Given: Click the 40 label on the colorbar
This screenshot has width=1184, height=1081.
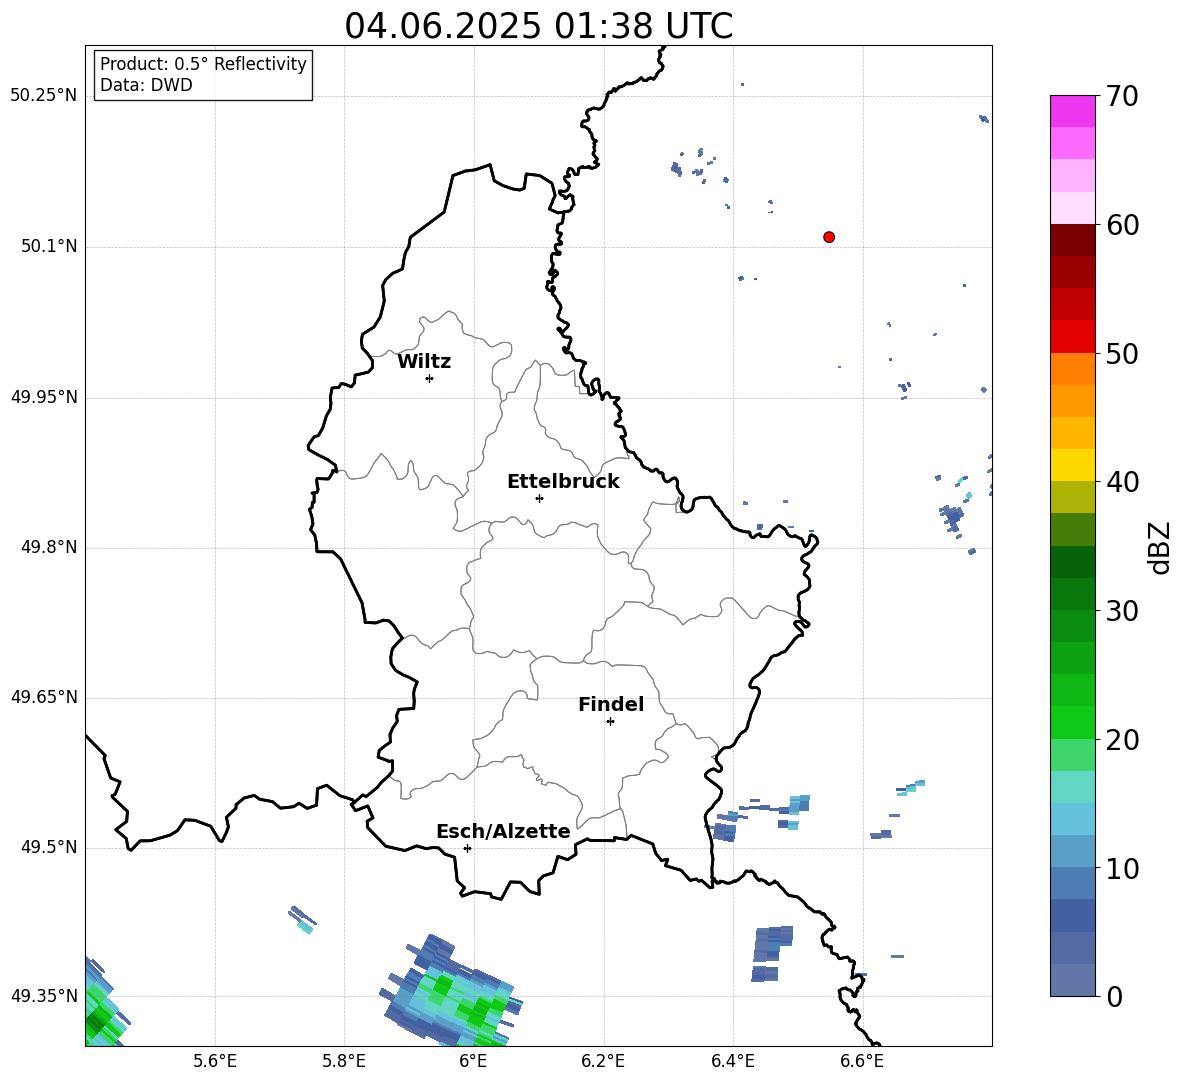Looking at the screenshot, I should click(1122, 482).
